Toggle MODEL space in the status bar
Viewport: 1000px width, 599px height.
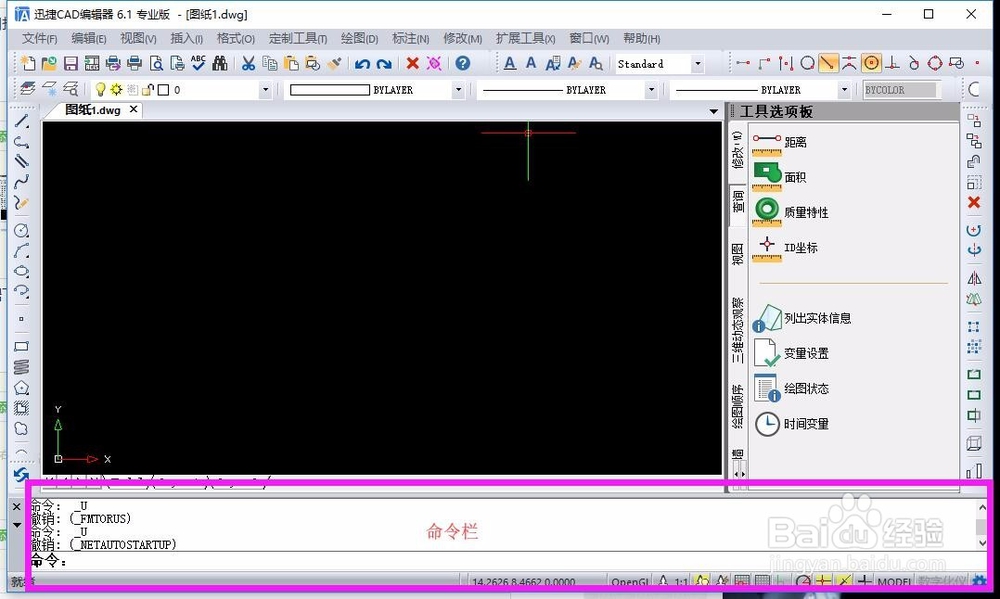[x=894, y=582]
